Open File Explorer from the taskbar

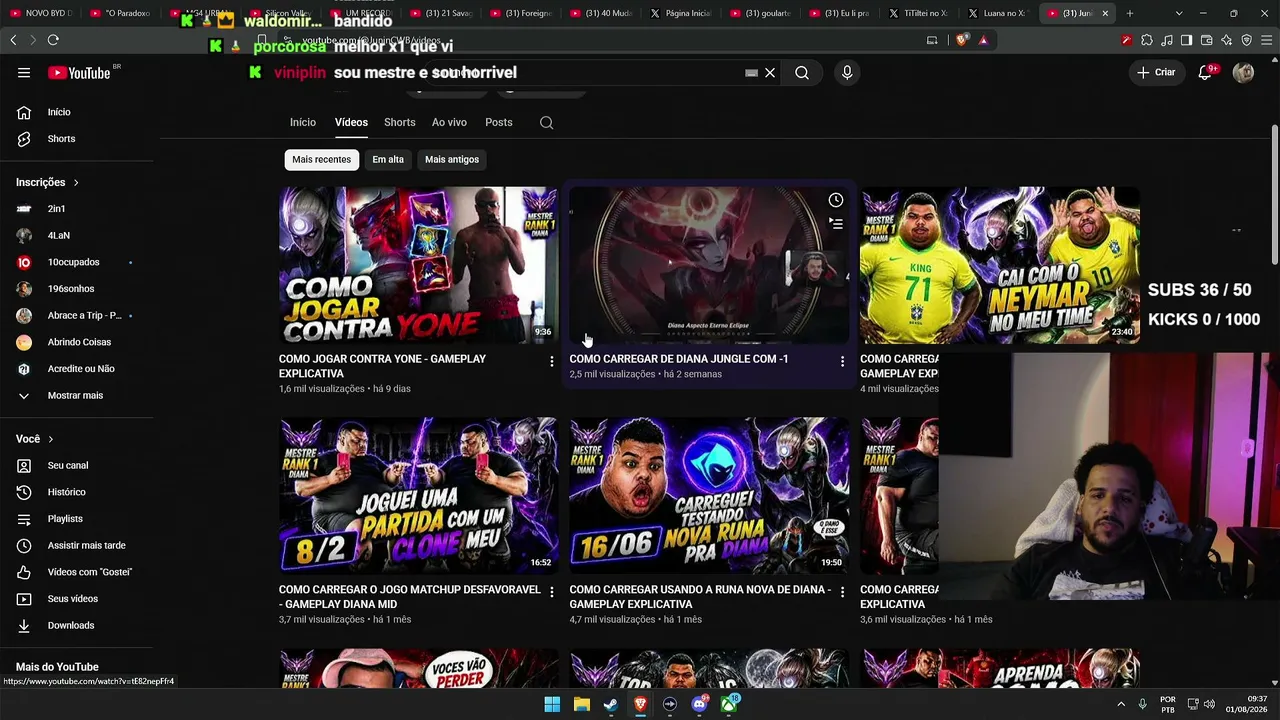click(581, 705)
